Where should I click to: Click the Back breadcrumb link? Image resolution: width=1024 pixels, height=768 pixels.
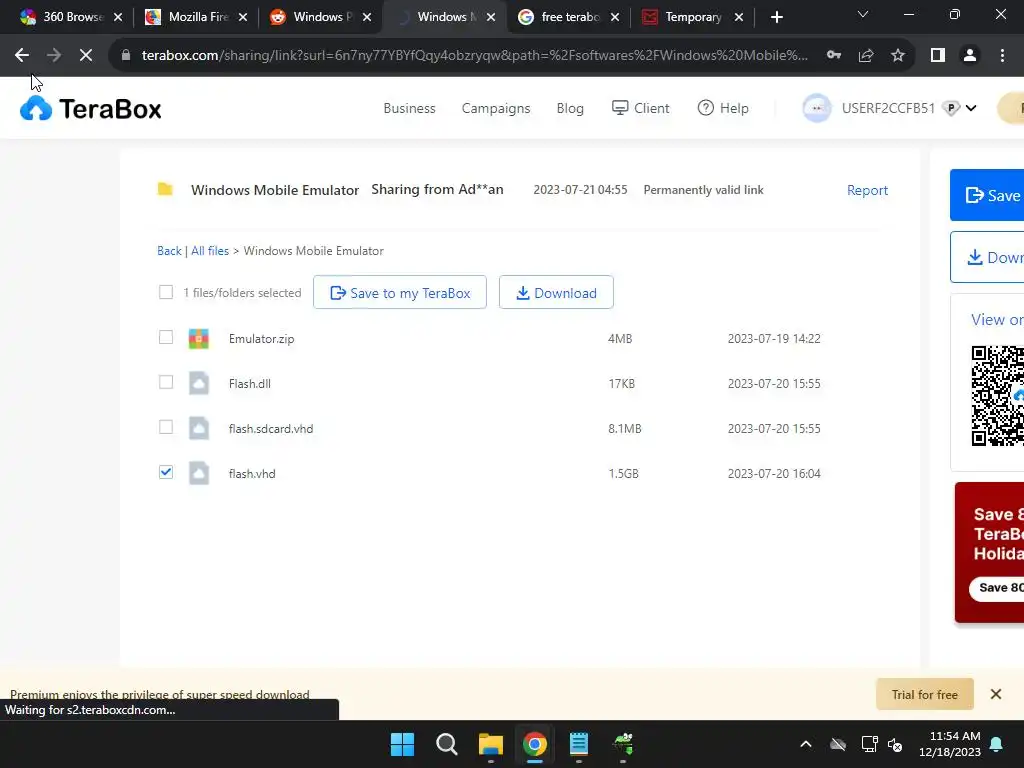169,251
